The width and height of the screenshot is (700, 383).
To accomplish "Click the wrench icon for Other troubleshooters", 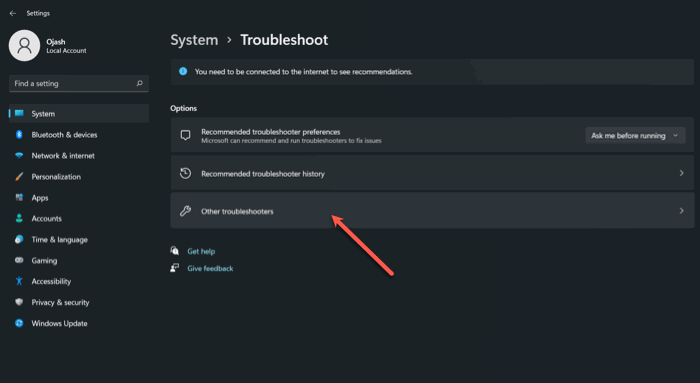I will 185,211.
